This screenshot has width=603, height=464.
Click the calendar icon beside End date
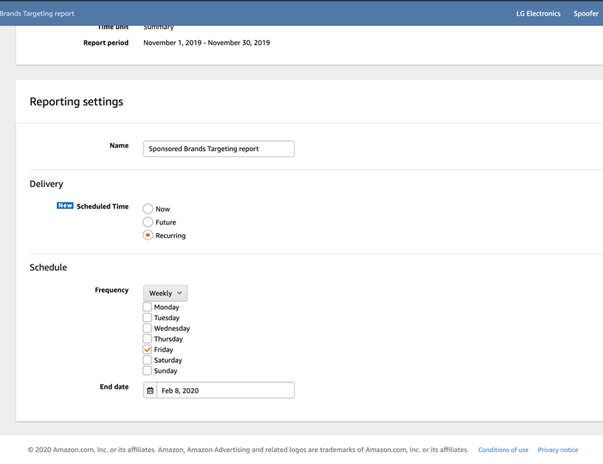pyautogui.click(x=150, y=391)
